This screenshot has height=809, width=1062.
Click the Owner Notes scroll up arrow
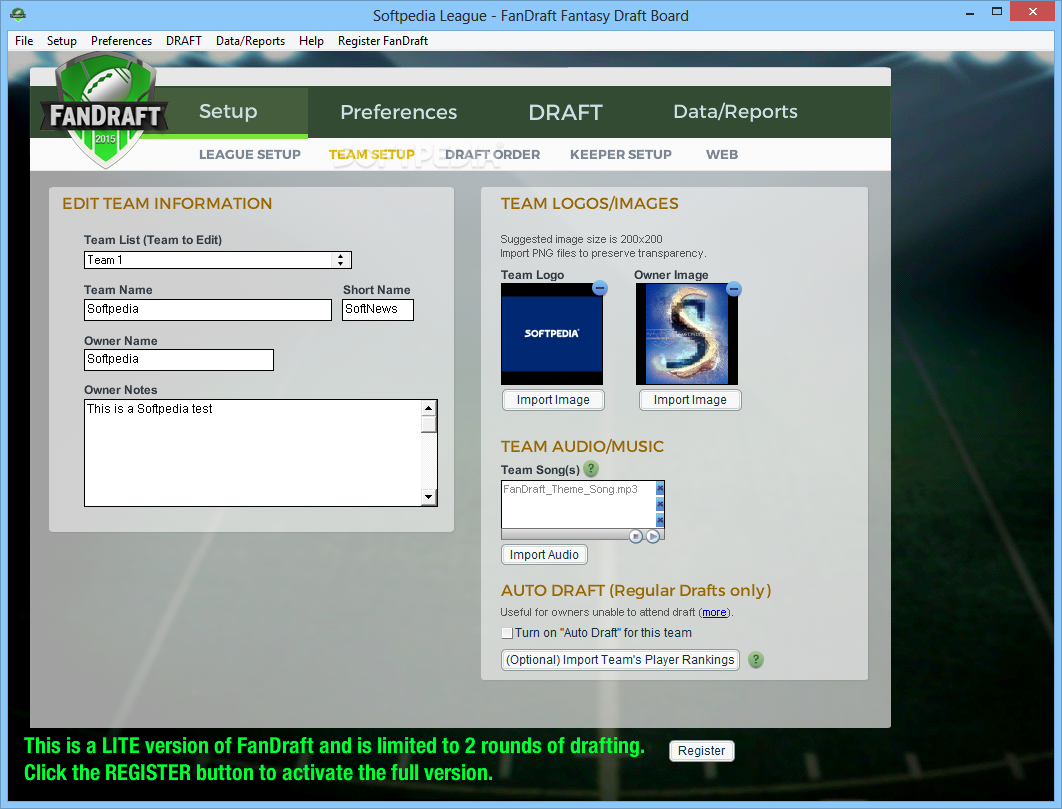[x=428, y=408]
